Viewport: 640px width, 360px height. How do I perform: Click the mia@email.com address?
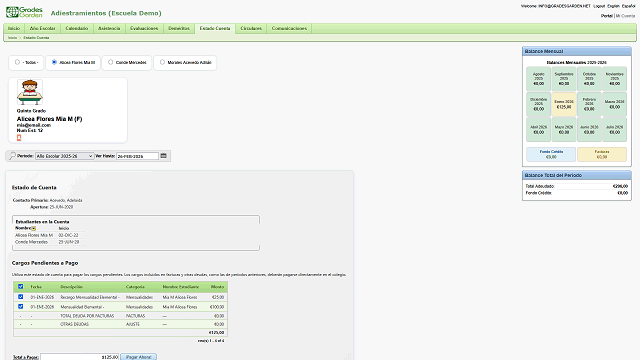(34, 125)
